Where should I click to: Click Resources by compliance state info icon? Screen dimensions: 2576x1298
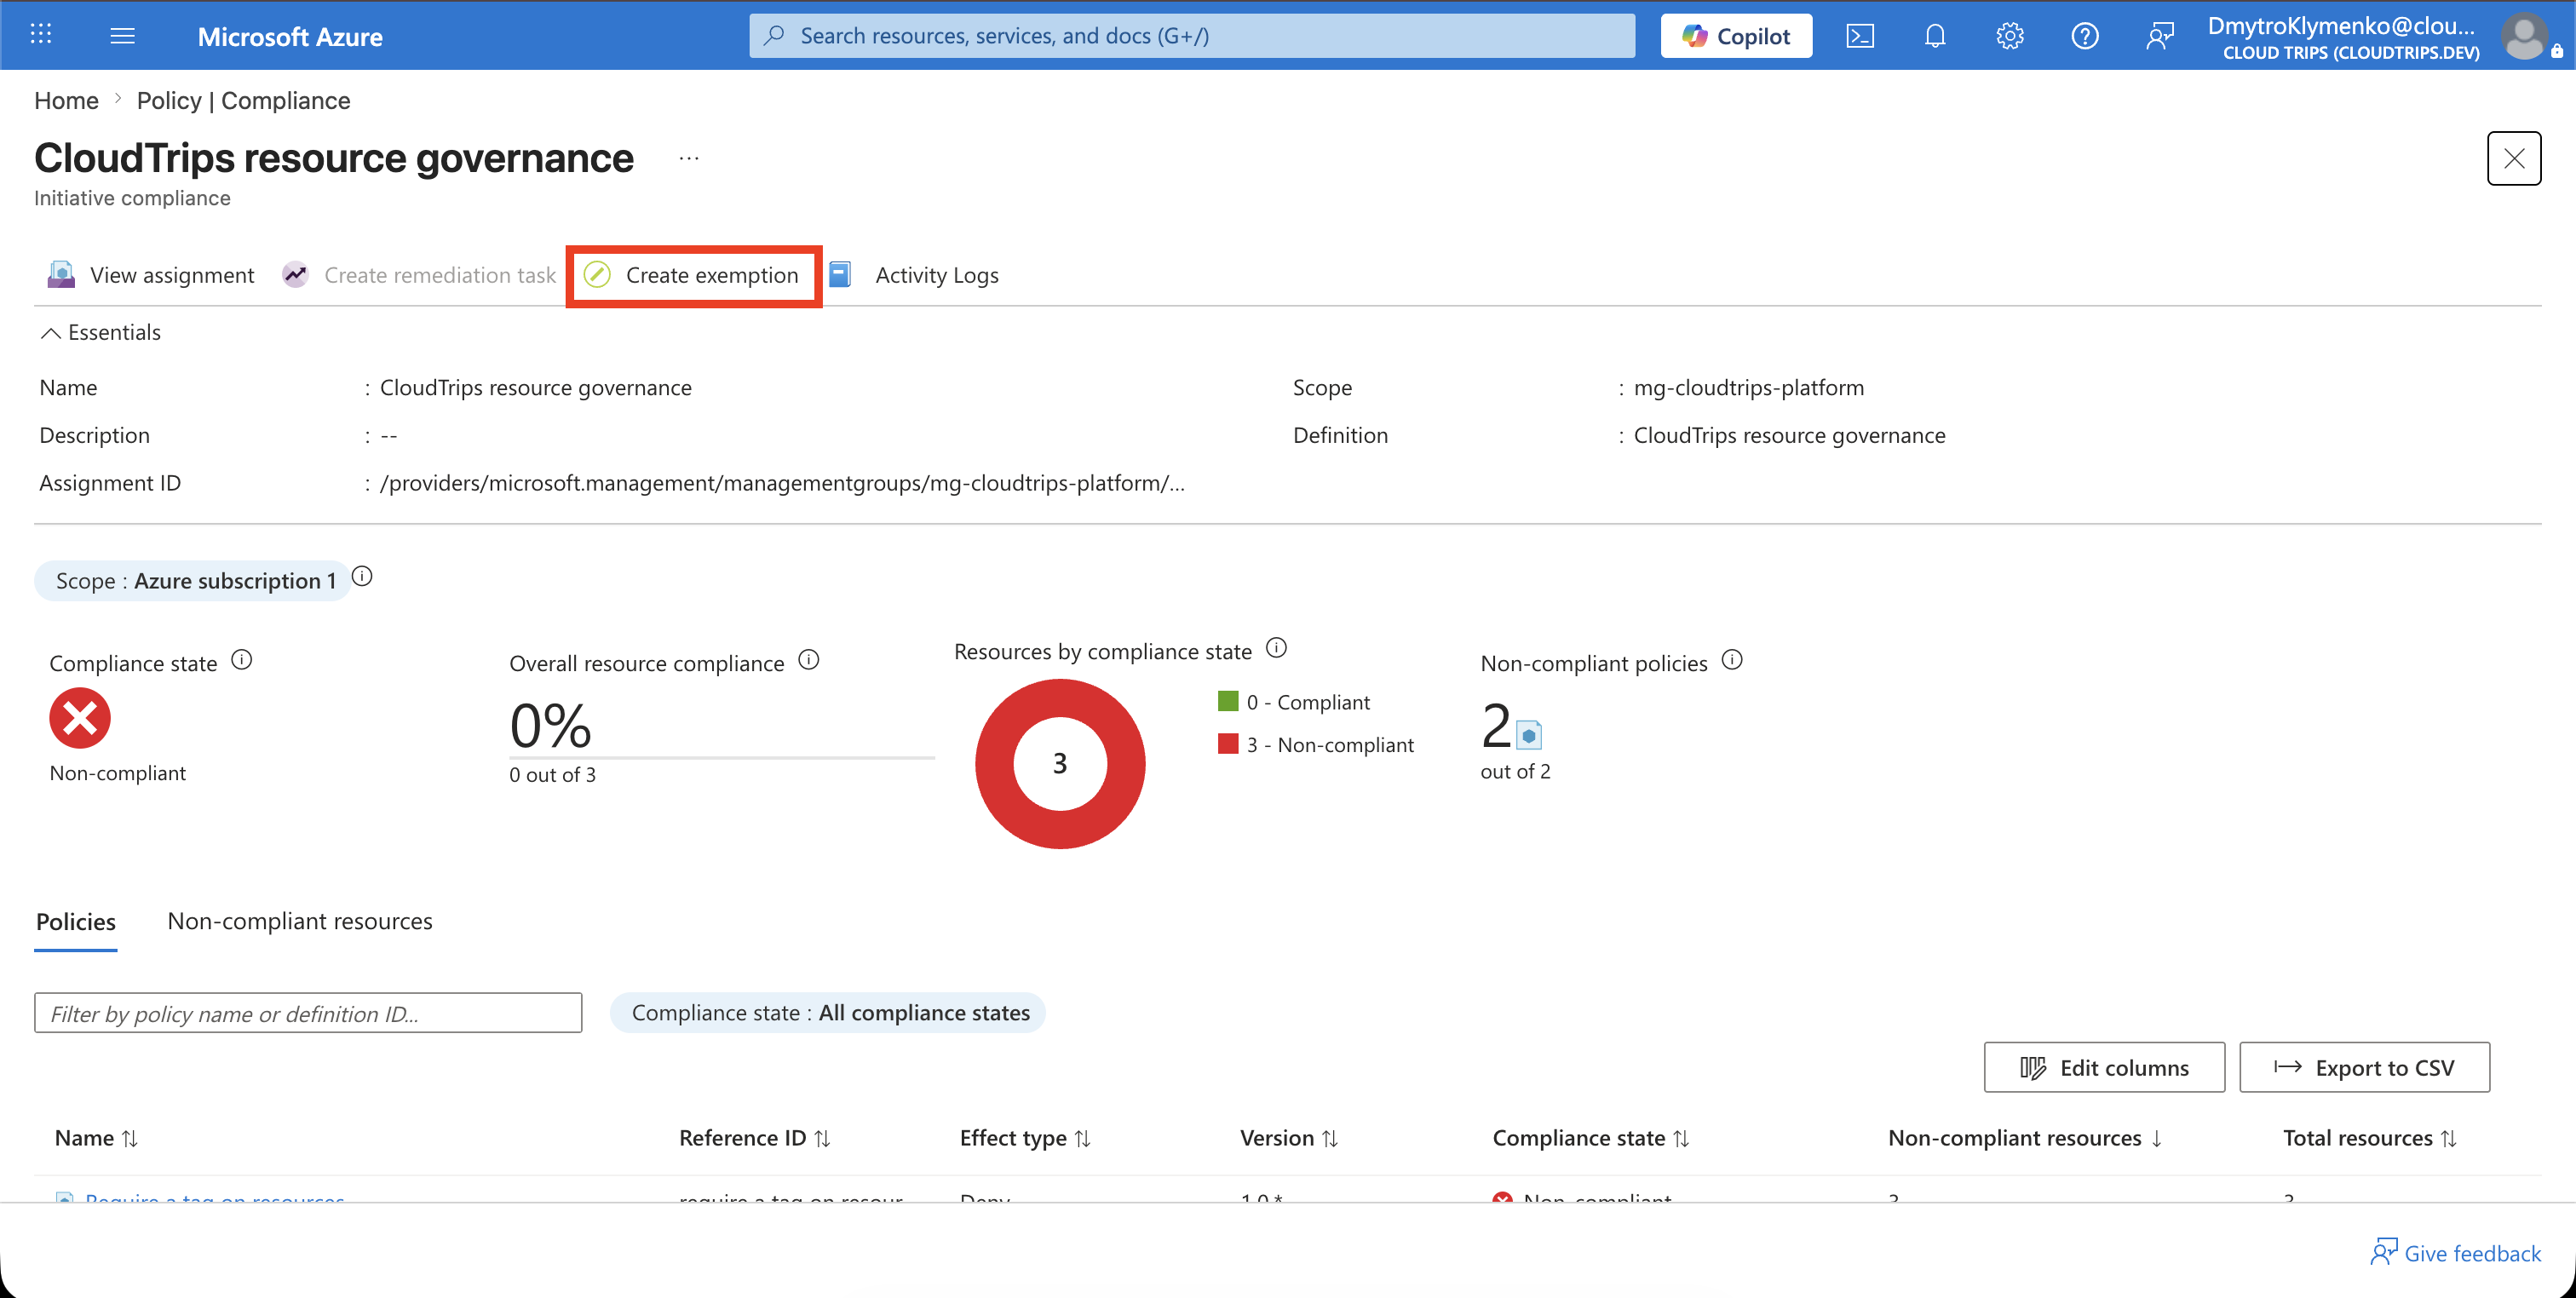click(1277, 648)
